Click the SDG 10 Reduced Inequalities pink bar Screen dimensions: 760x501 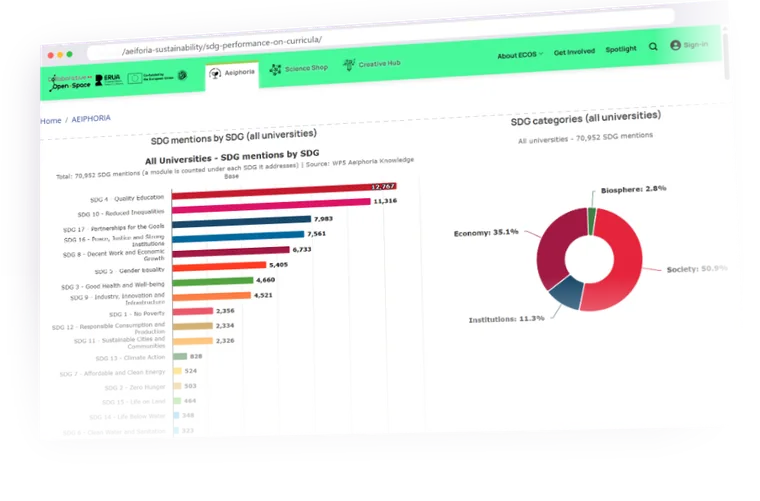[x=271, y=205]
